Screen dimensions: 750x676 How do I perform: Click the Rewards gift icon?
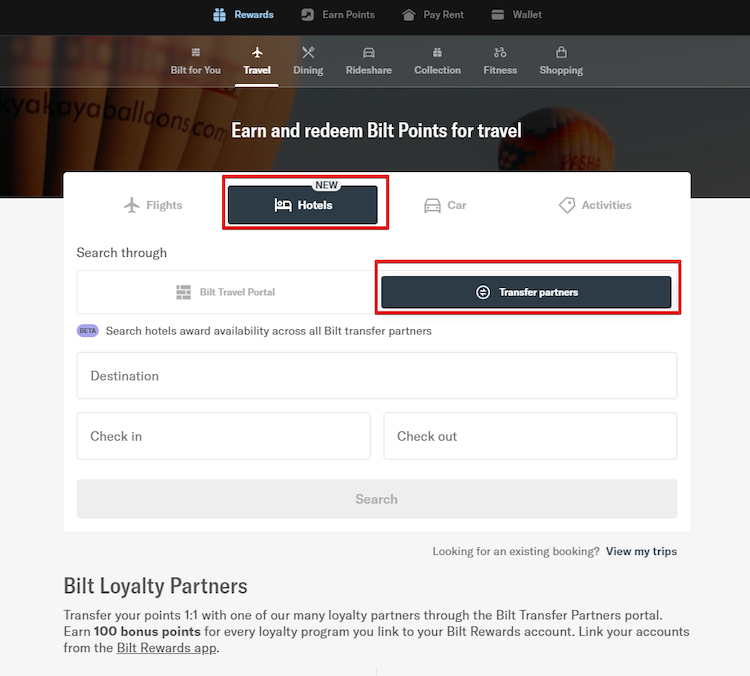(x=220, y=15)
